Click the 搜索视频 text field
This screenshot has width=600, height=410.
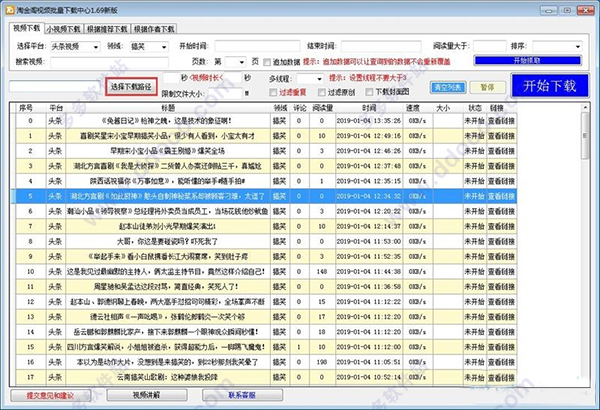coord(109,62)
